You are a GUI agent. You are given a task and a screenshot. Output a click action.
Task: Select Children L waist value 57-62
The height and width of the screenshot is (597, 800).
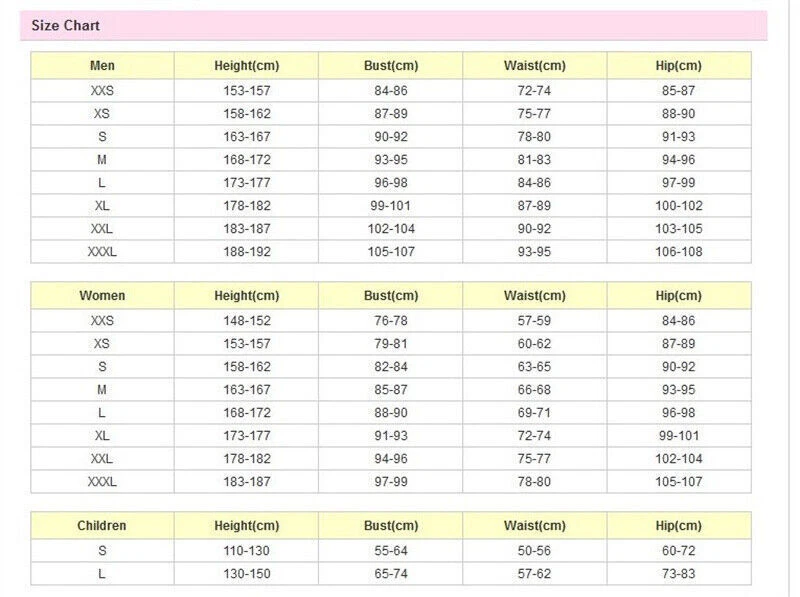click(x=534, y=574)
